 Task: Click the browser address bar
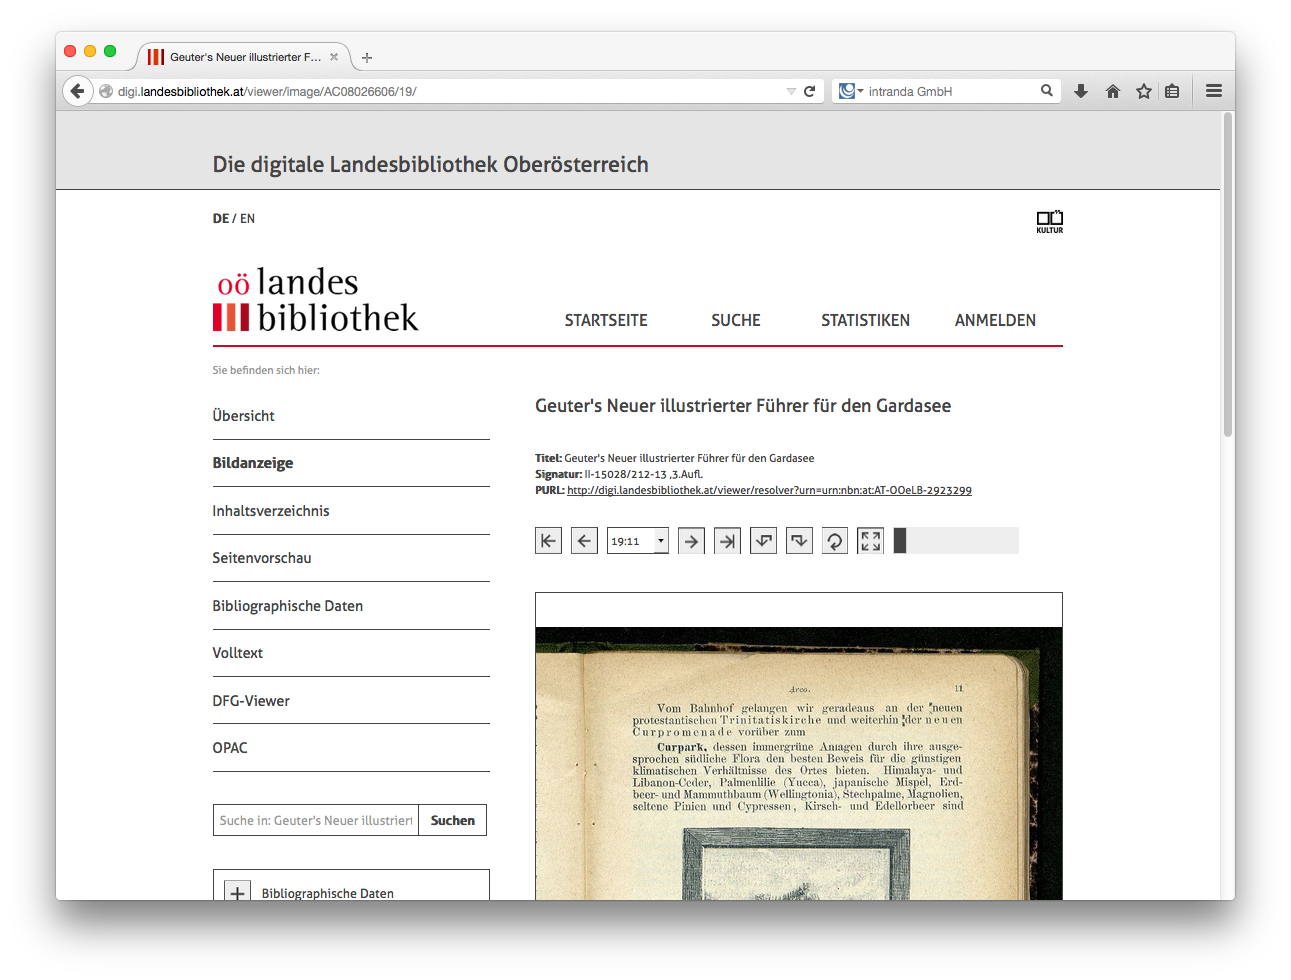click(x=450, y=91)
